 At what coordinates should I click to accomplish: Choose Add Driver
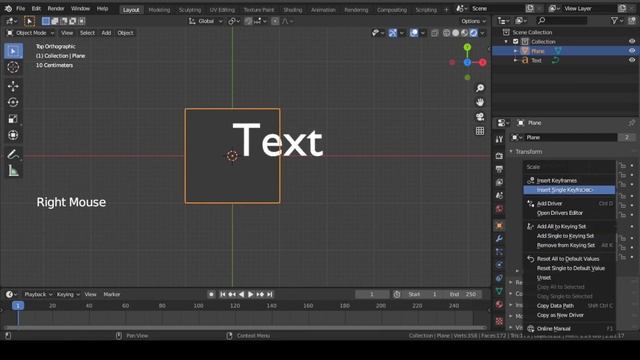(x=569, y=203)
